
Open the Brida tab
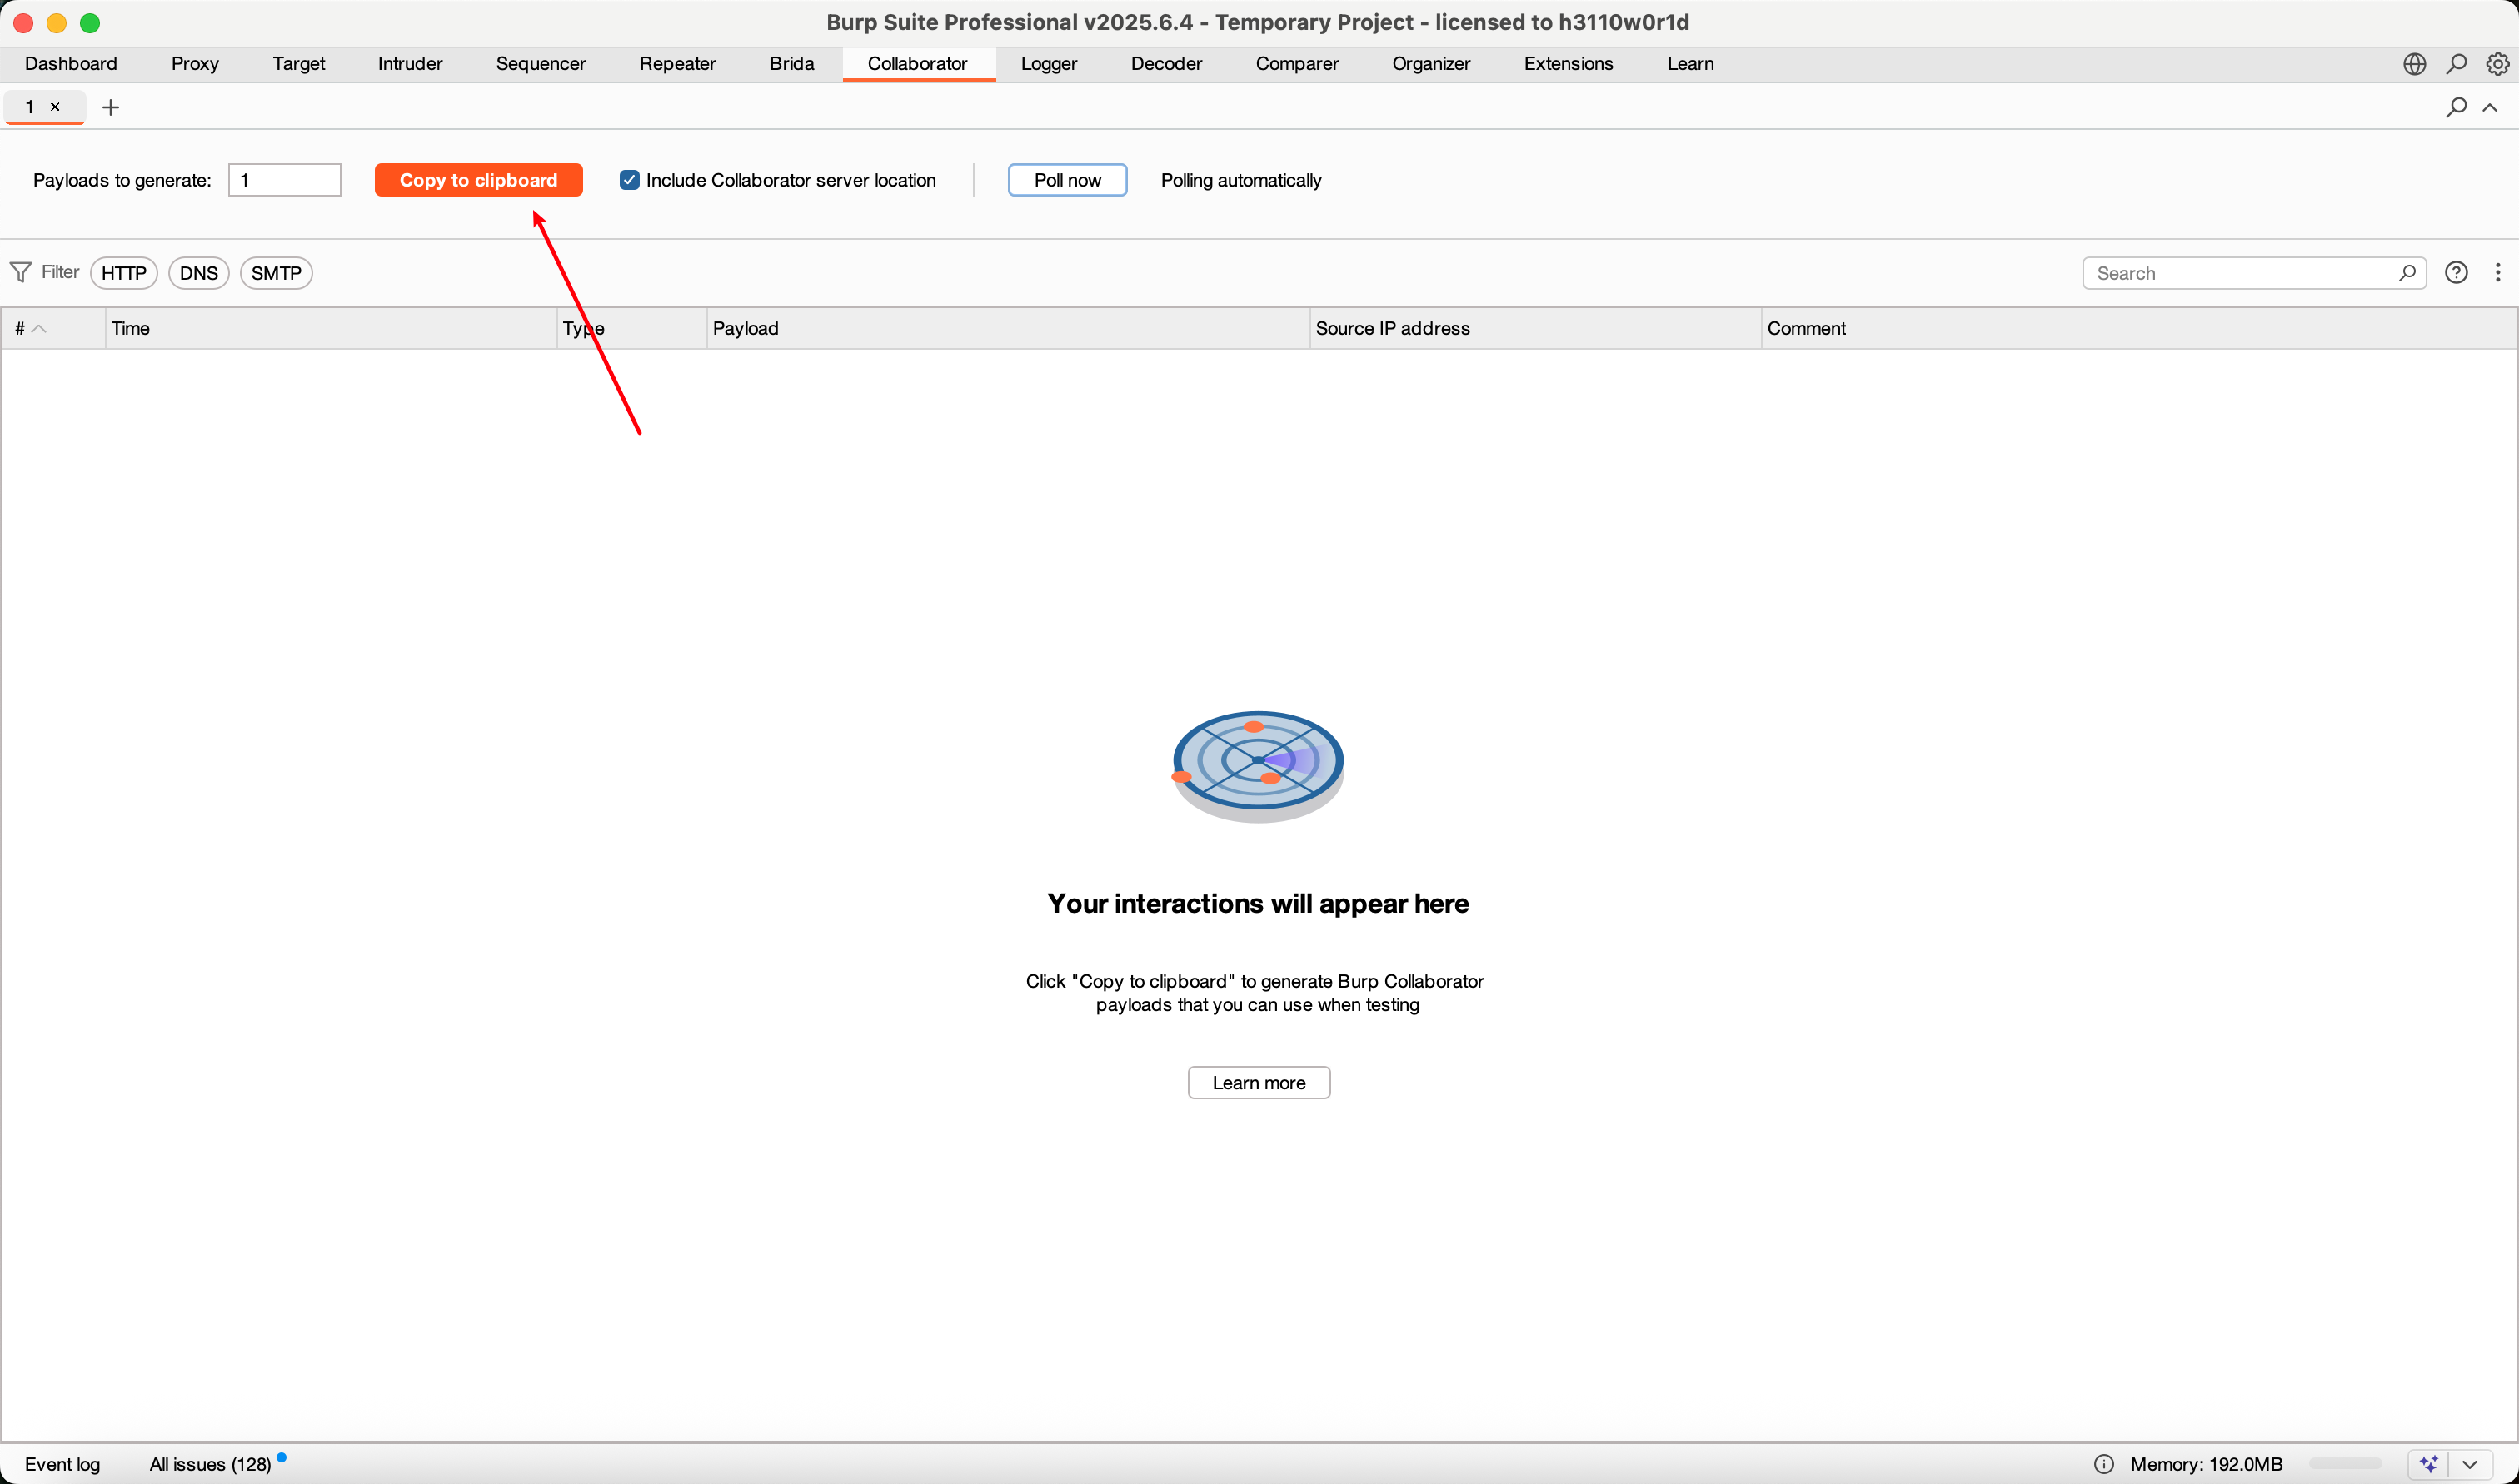(x=792, y=64)
